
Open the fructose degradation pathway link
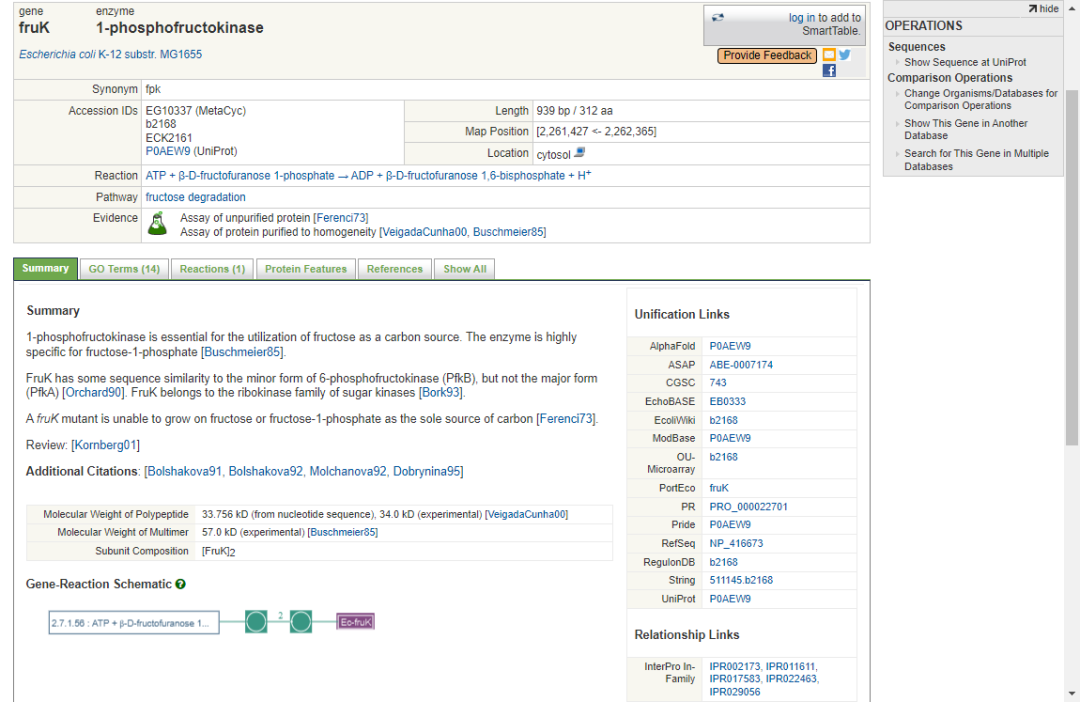195,197
